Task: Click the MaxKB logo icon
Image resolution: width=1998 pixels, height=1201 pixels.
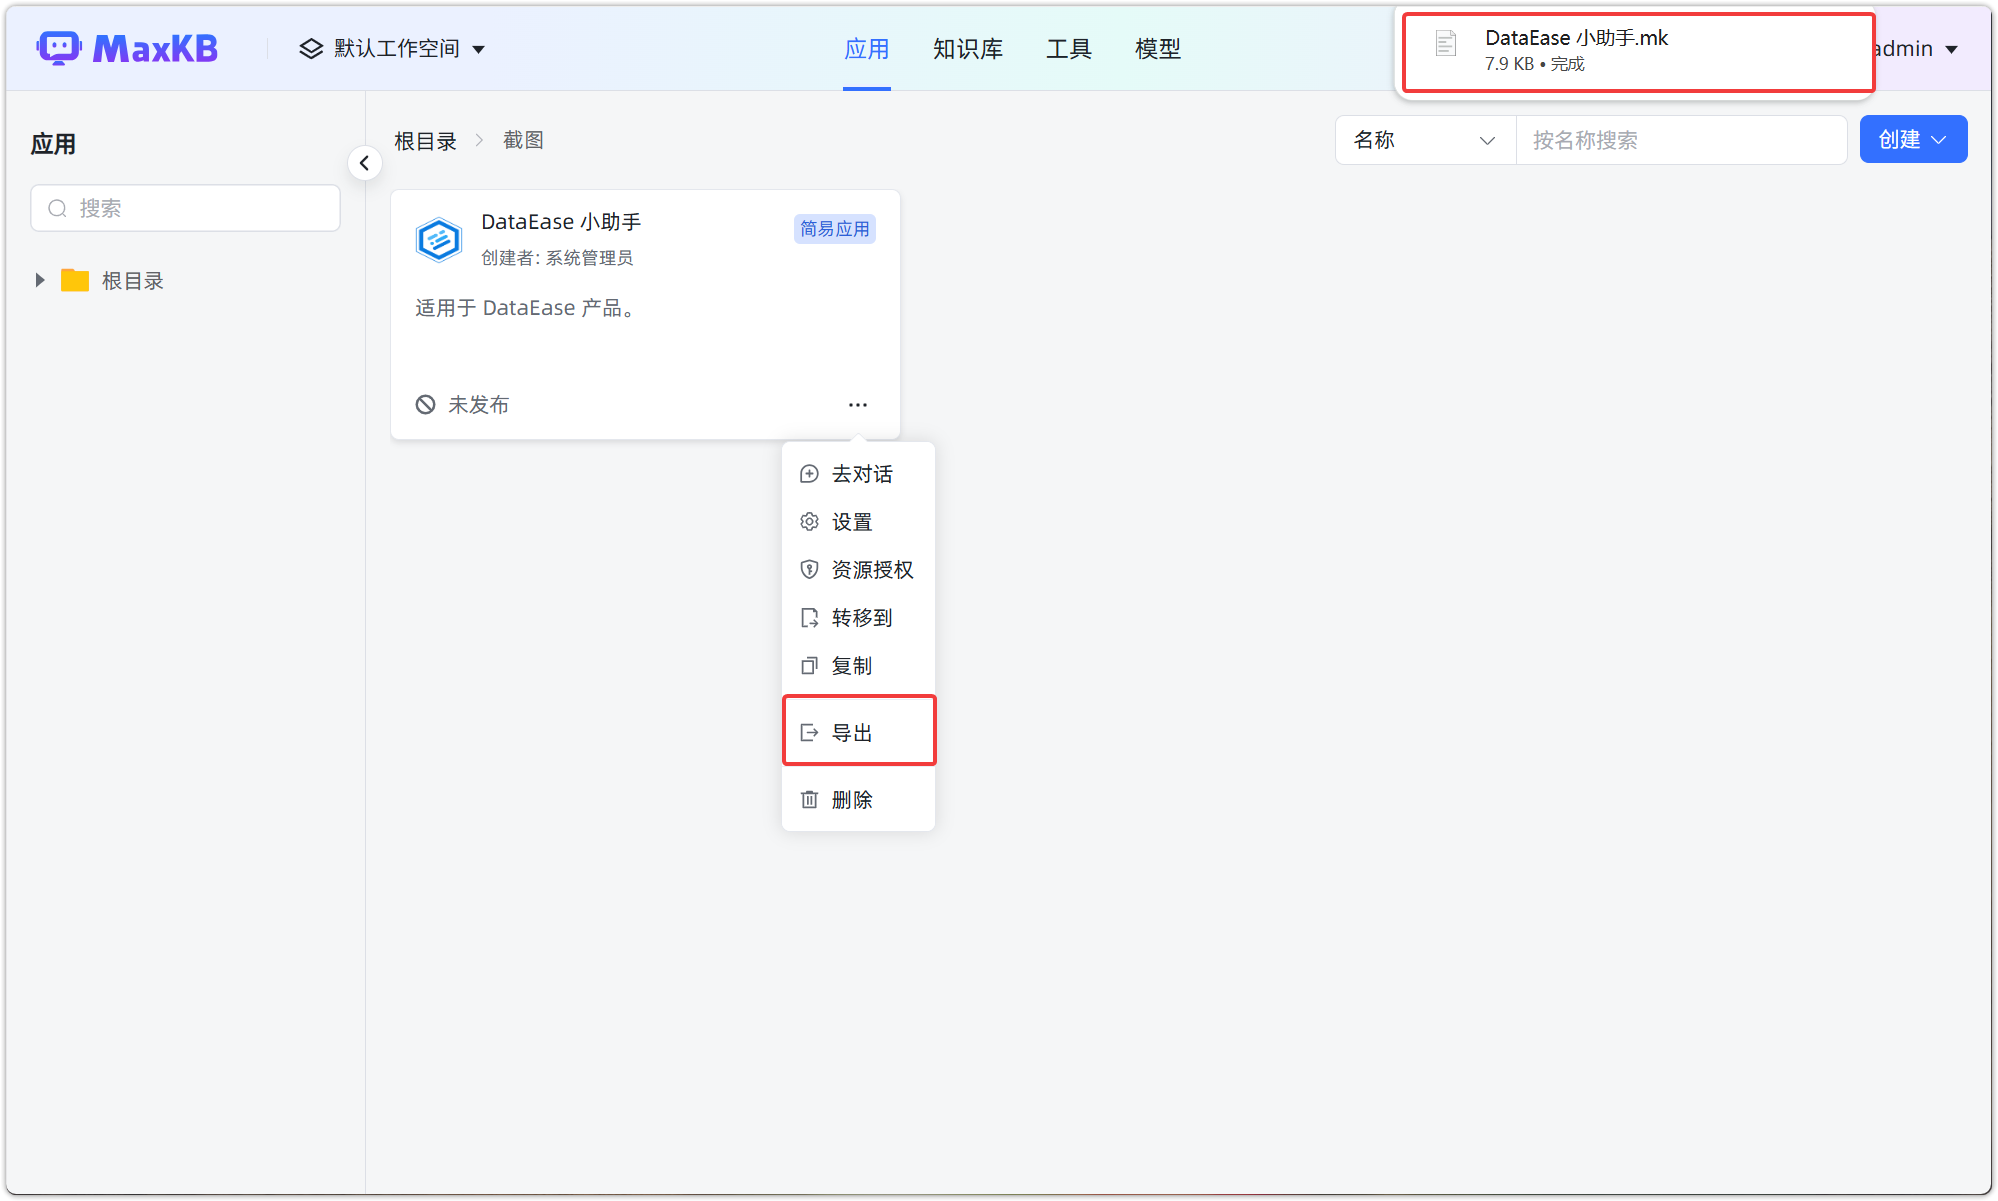Action: point(60,47)
